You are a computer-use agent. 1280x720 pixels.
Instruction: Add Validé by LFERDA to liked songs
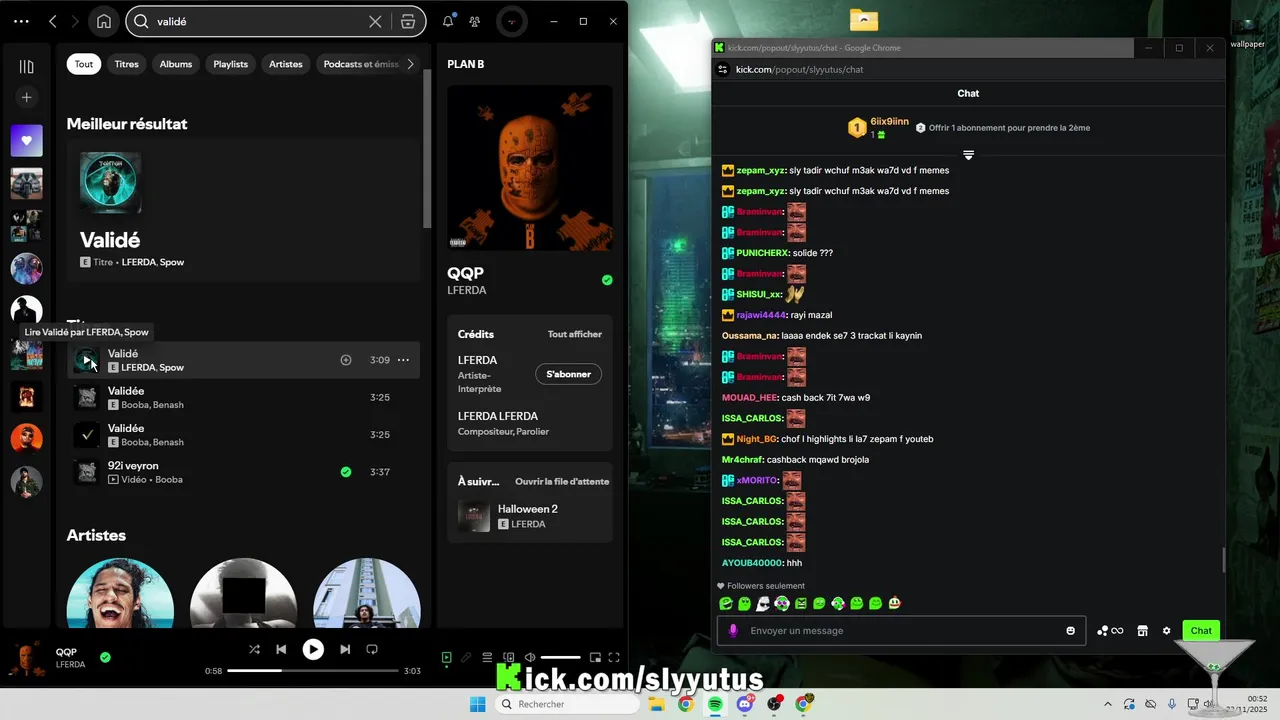tap(346, 360)
